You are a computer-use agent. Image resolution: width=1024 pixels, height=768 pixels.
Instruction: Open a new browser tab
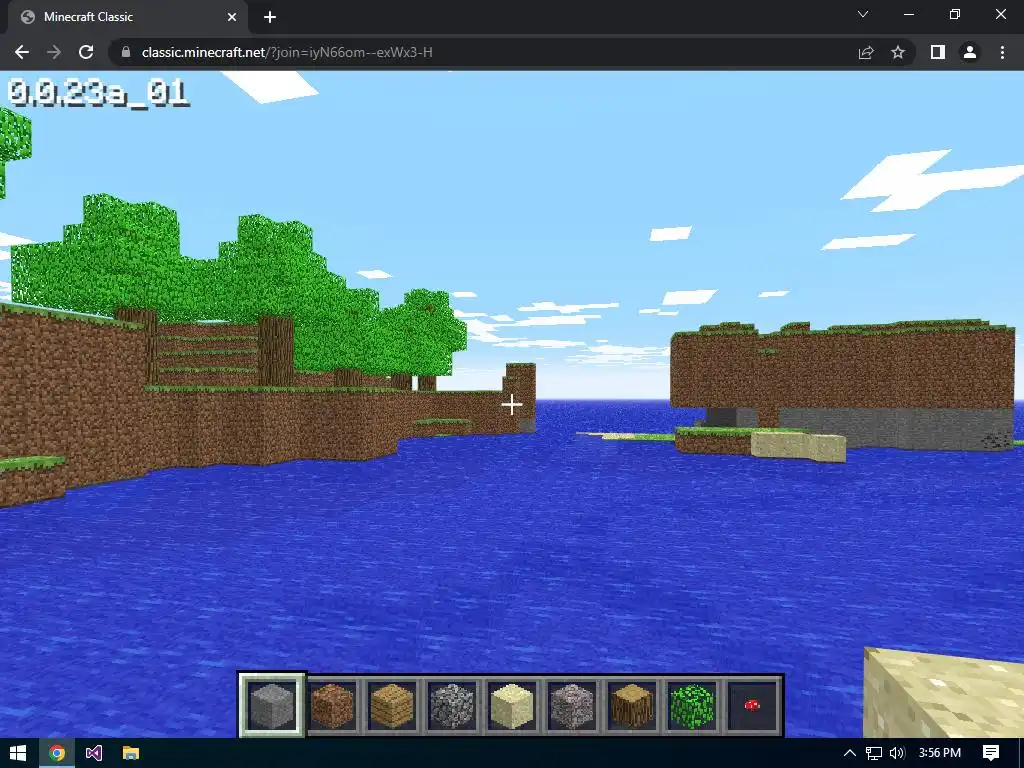[270, 17]
